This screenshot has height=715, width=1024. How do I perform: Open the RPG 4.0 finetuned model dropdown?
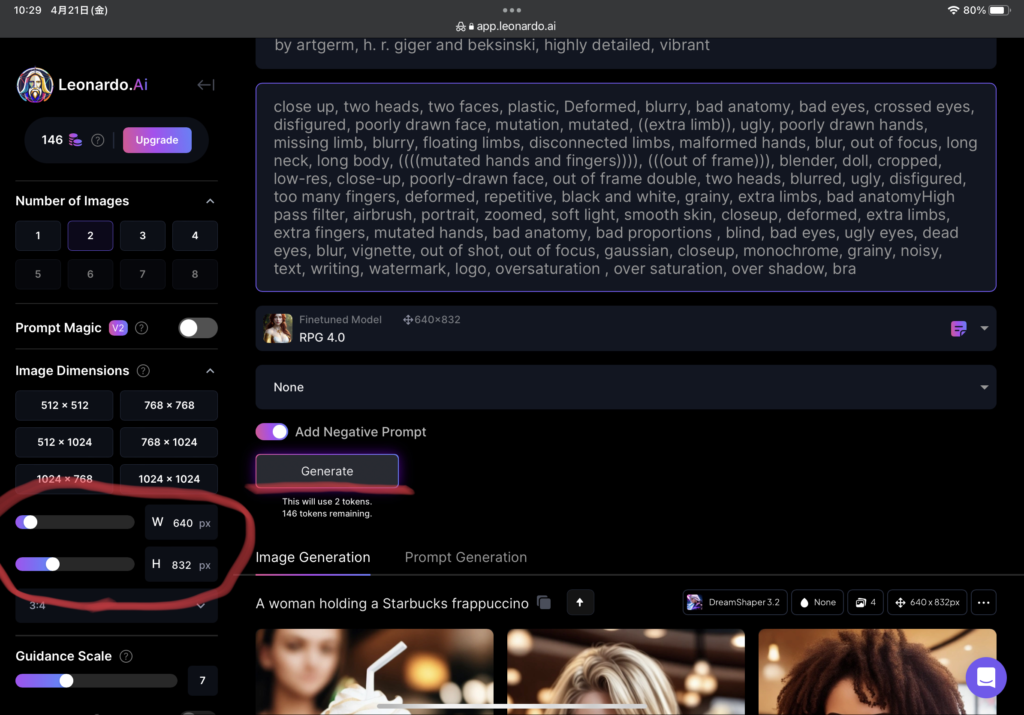[x=984, y=328]
